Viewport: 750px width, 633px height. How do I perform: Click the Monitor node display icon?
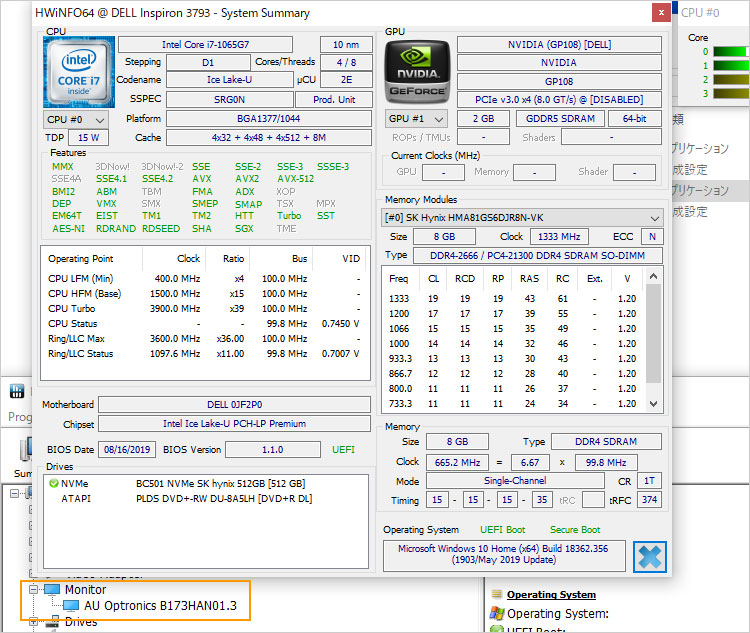[52, 589]
